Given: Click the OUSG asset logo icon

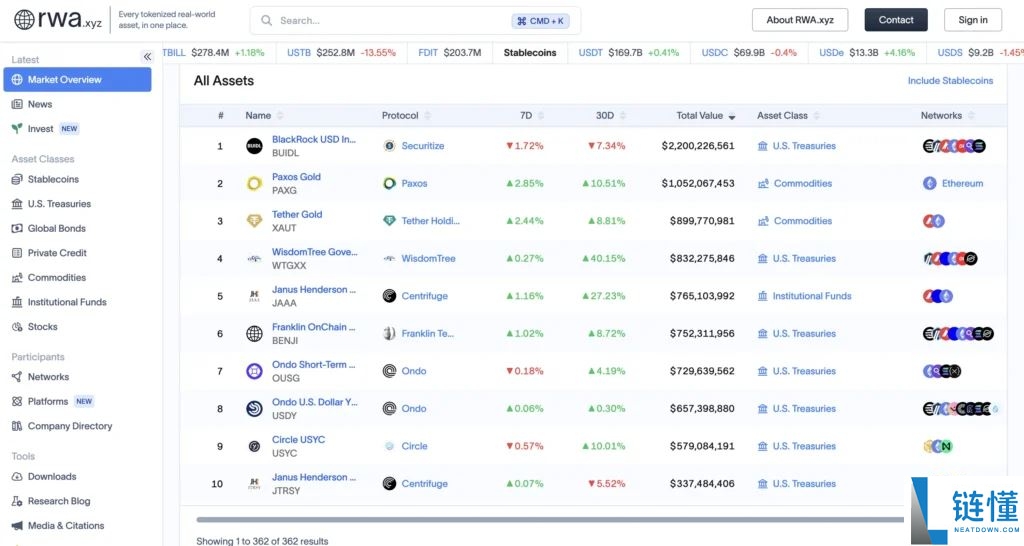Looking at the screenshot, I should click(254, 371).
